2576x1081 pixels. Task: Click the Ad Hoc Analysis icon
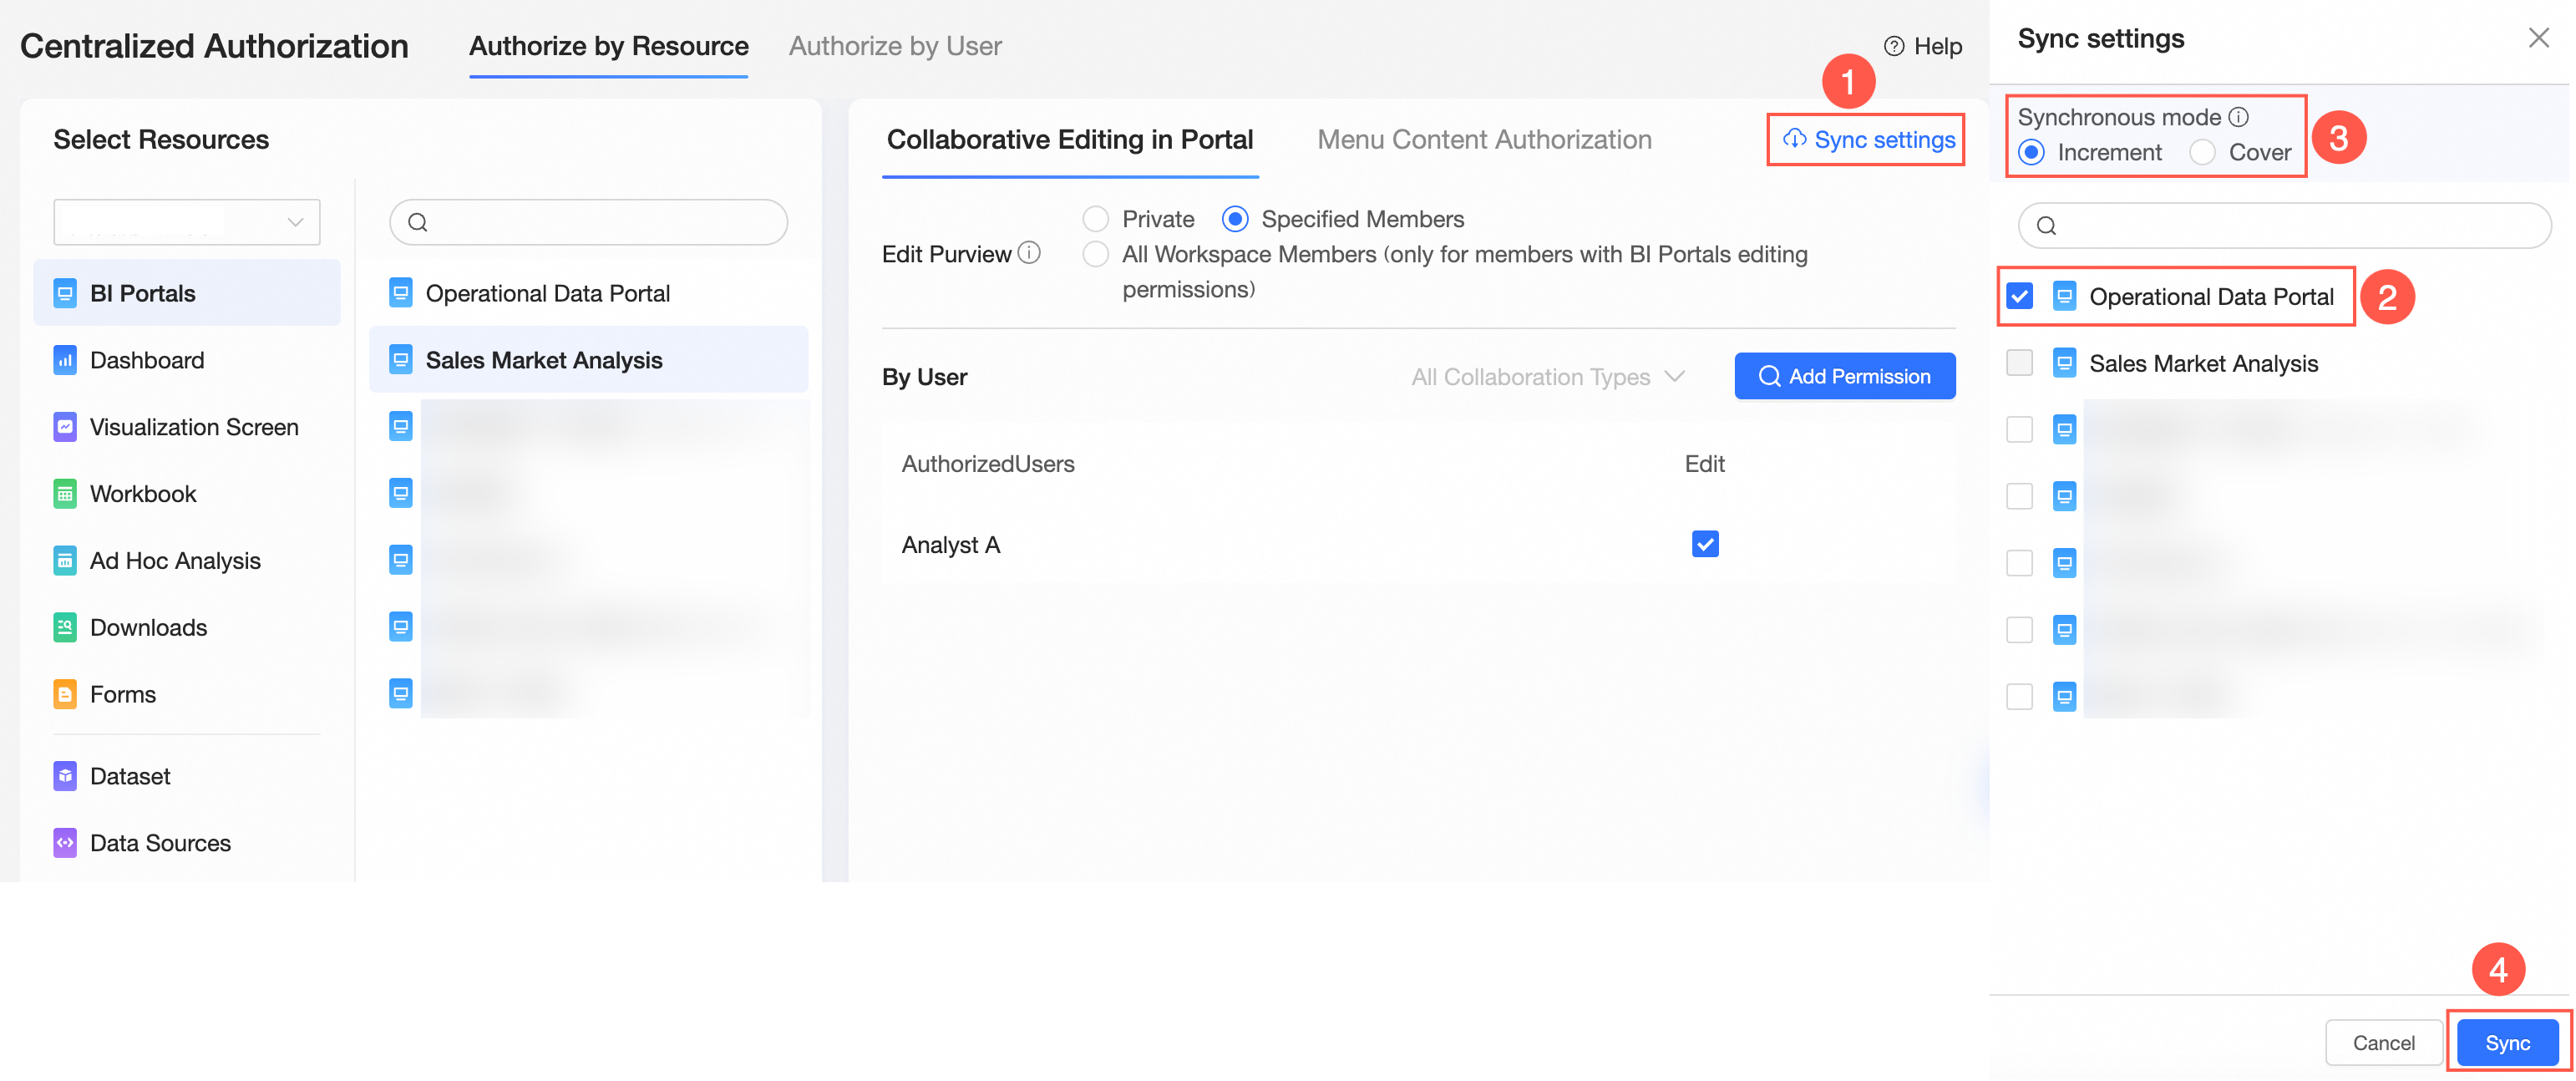tap(65, 561)
